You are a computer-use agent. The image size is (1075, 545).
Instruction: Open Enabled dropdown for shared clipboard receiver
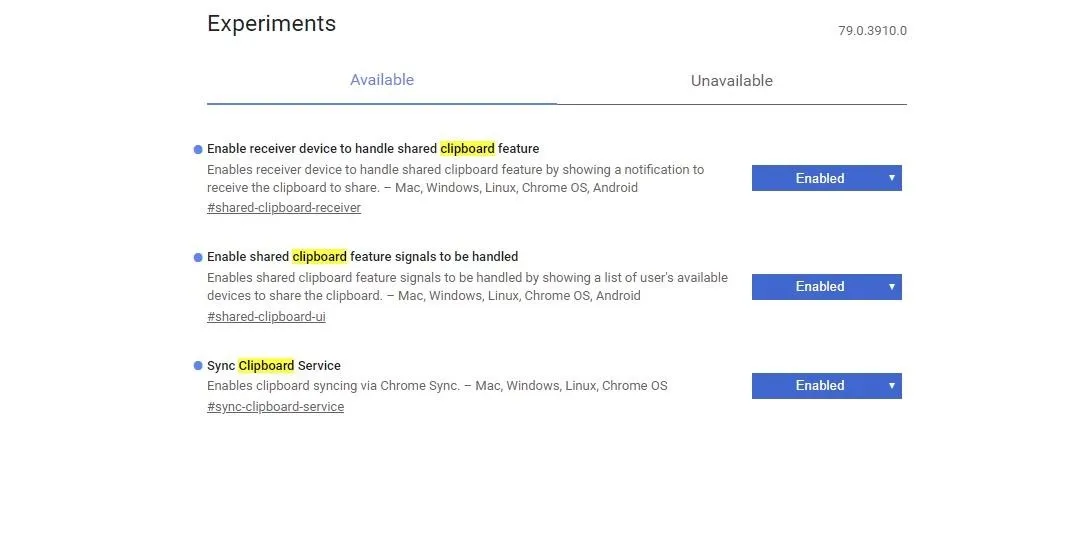coord(826,178)
